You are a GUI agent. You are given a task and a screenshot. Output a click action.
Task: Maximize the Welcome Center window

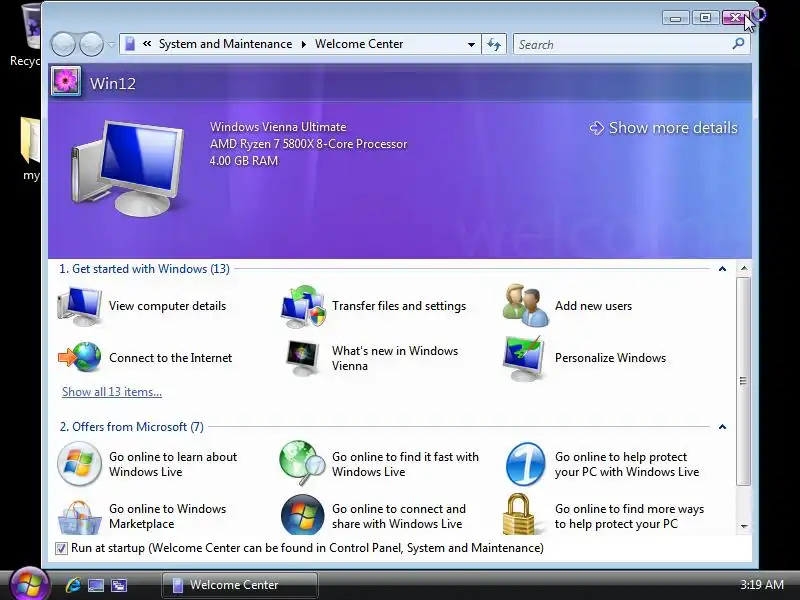(x=705, y=18)
